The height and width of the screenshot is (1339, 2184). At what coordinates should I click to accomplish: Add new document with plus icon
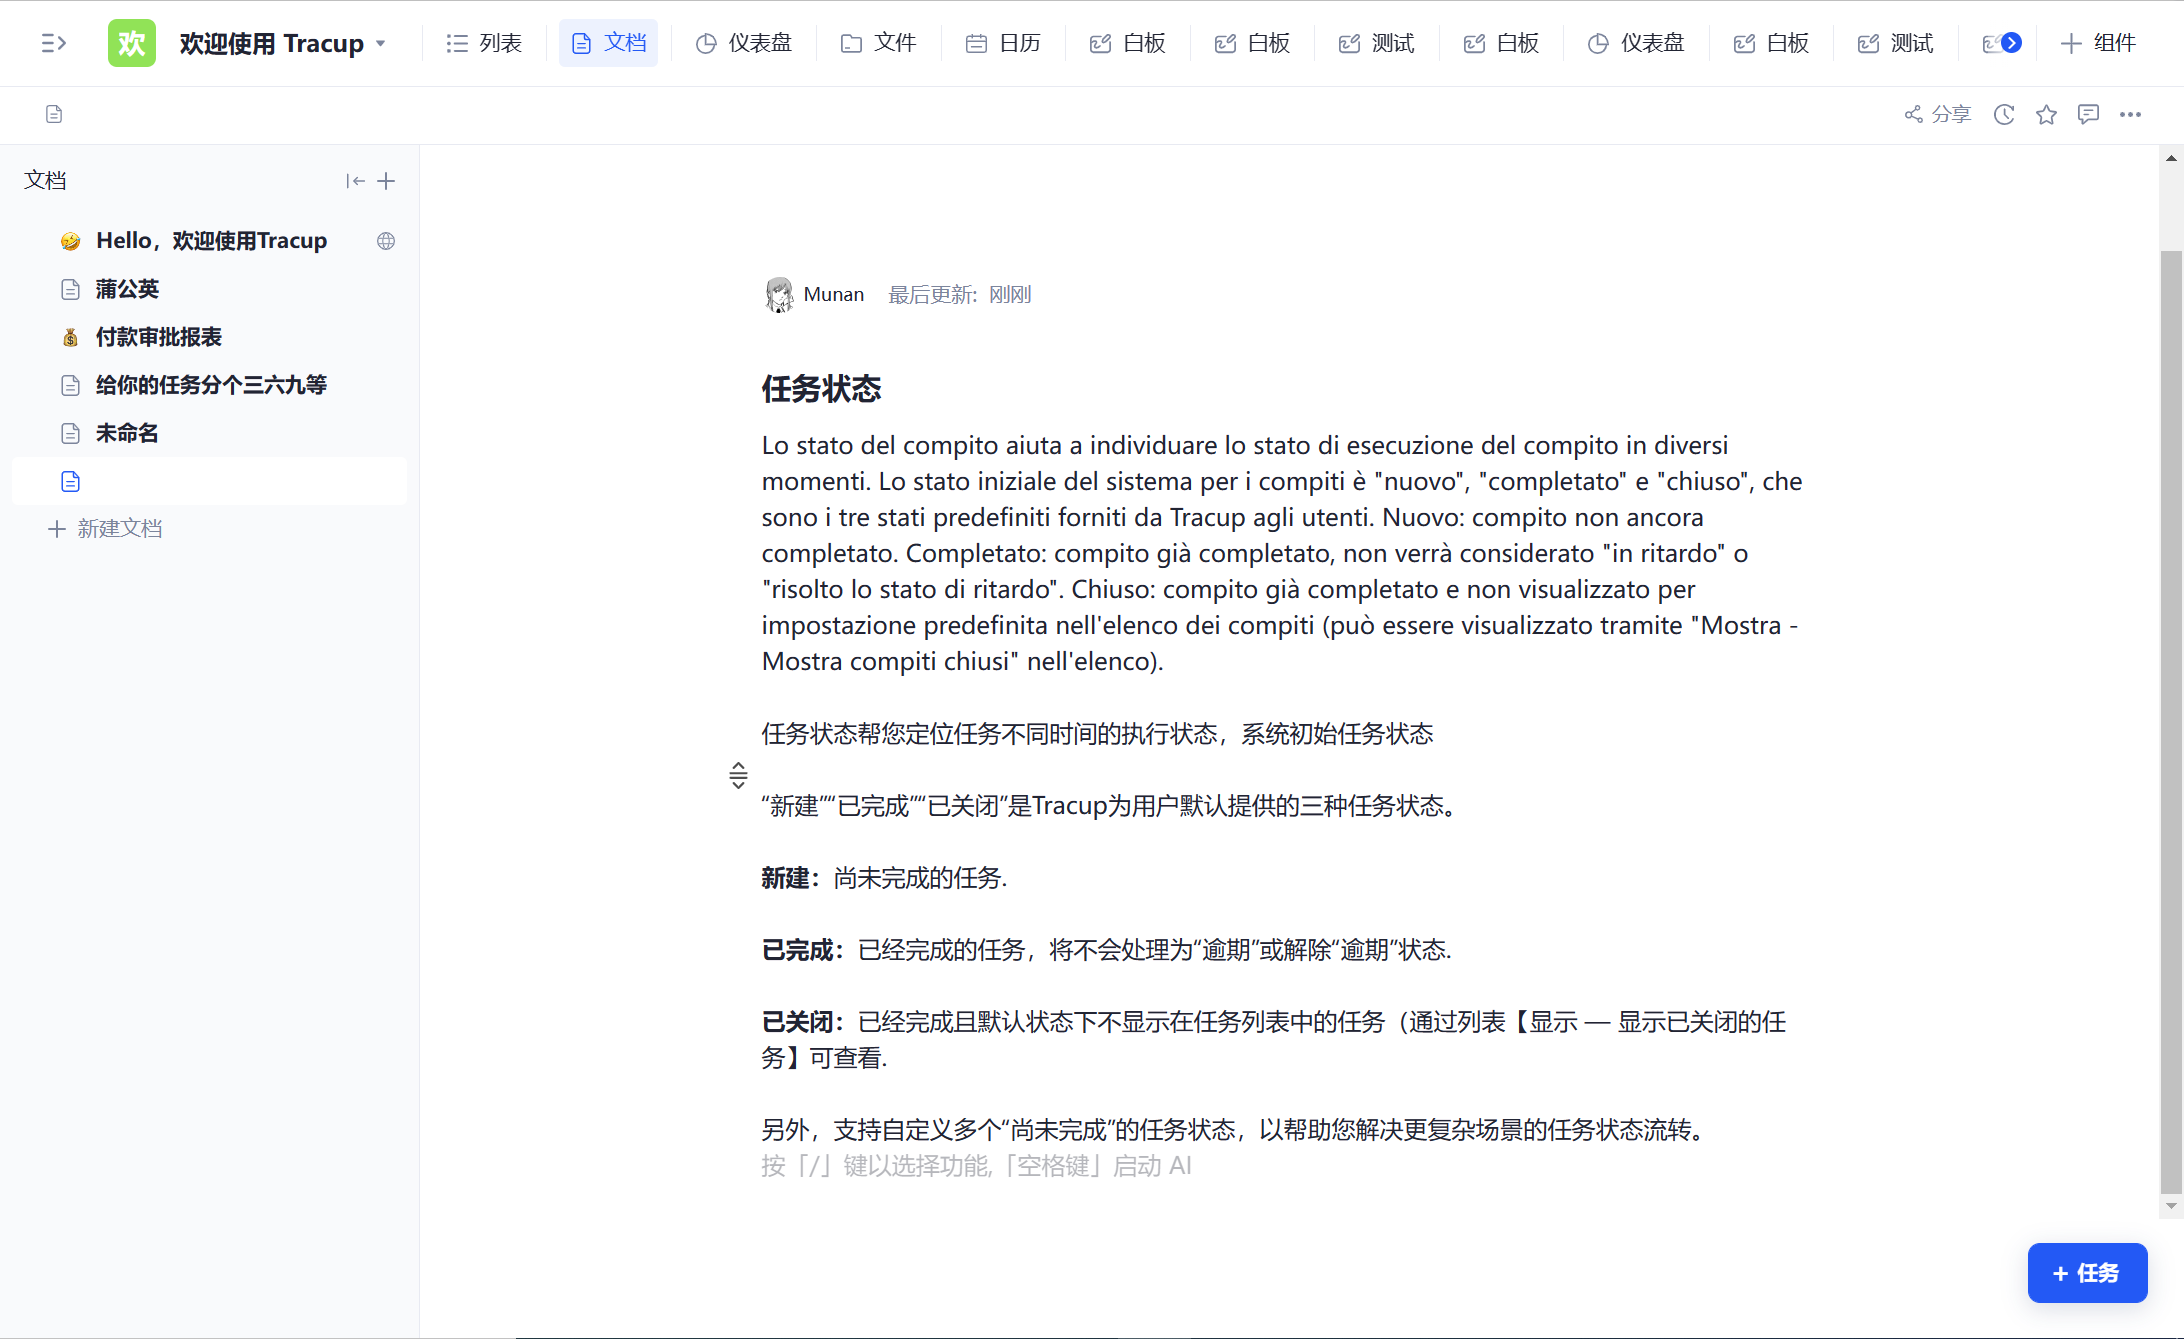point(386,181)
